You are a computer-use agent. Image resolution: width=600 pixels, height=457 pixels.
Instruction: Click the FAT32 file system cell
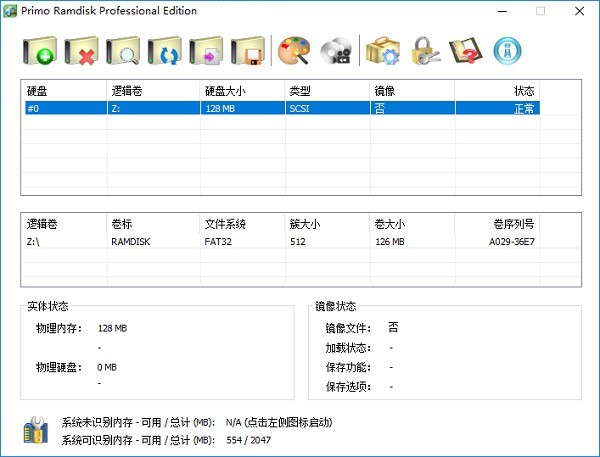click(x=218, y=242)
